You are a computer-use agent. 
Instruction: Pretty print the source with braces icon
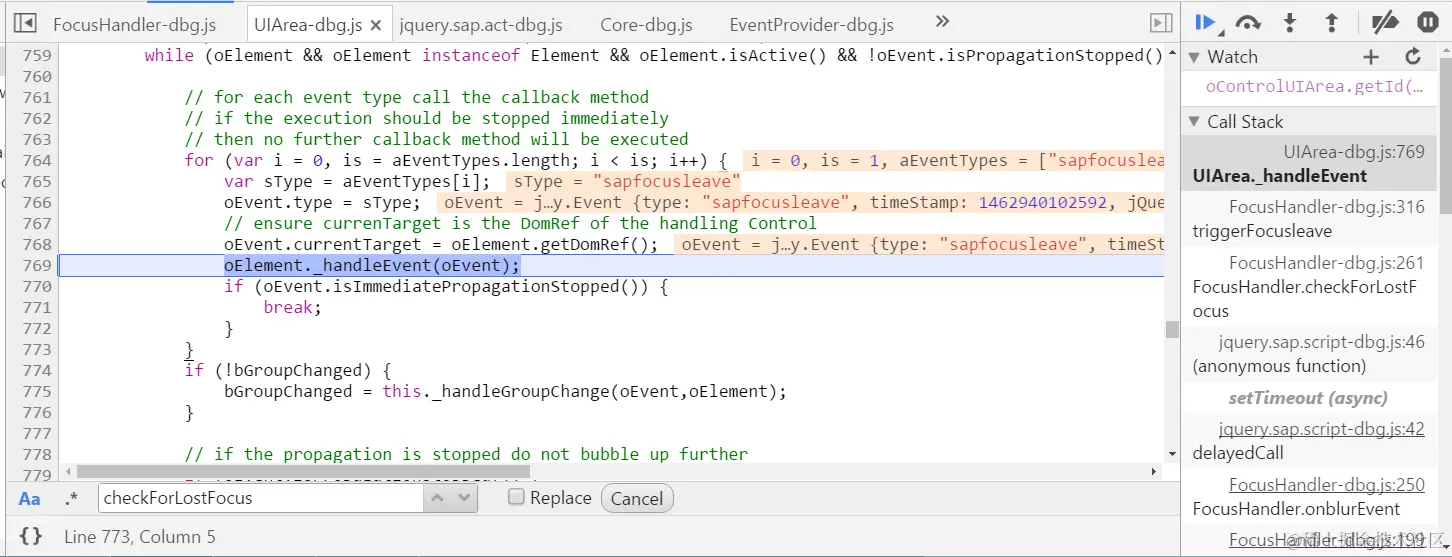(31, 536)
